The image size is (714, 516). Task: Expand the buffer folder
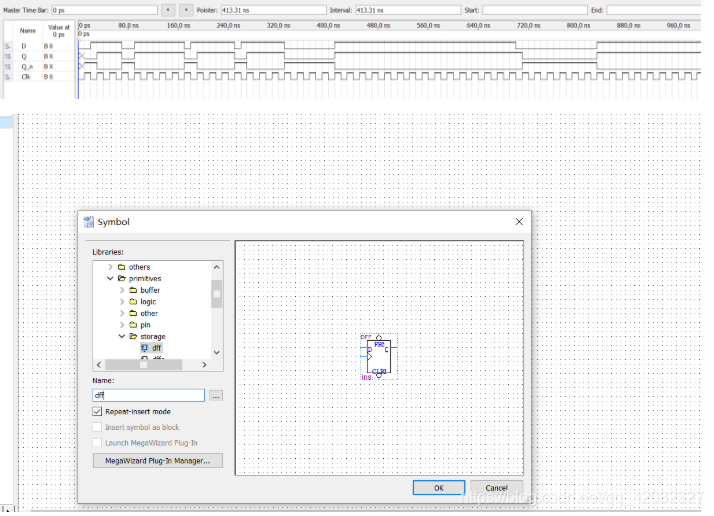click(x=122, y=290)
